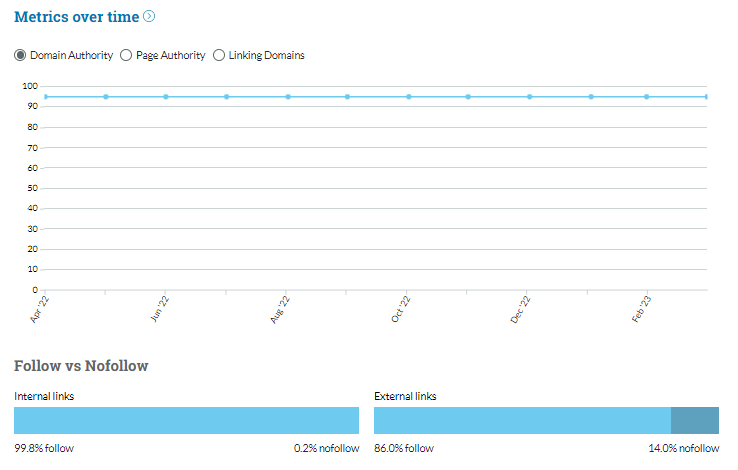The height and width of the screenshot is (470, 738).
Task: Click the Internal links follow bar
Action: click(x=186, y=421)
